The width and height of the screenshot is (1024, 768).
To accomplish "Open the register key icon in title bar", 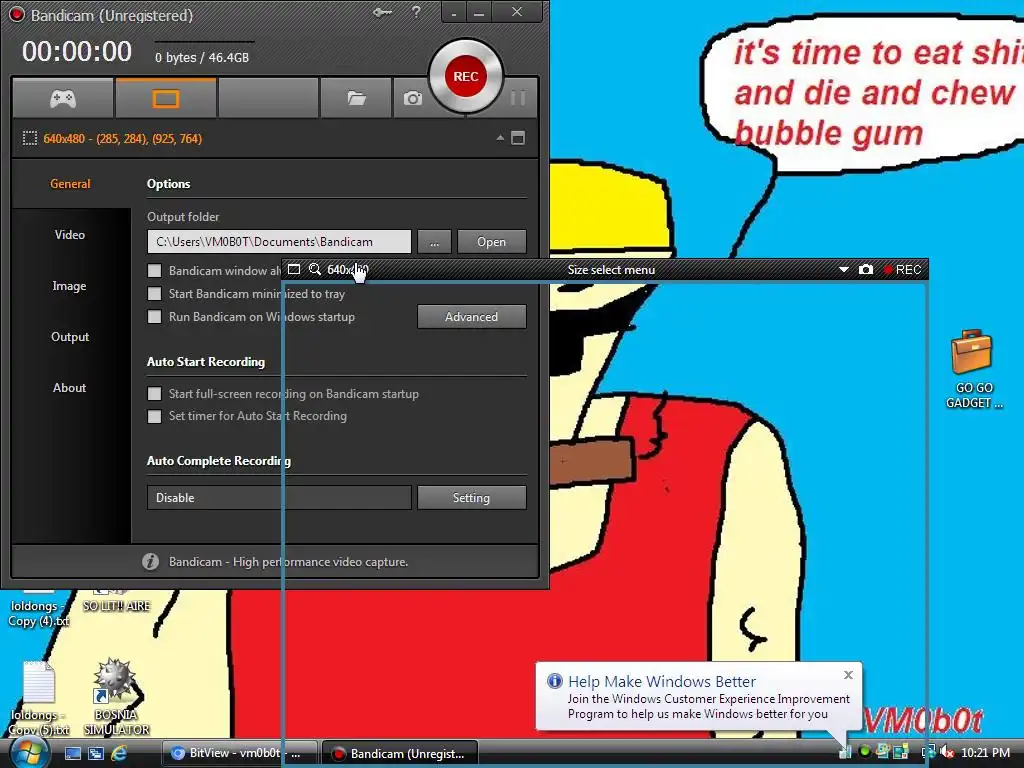I will [x=382, y=12].
